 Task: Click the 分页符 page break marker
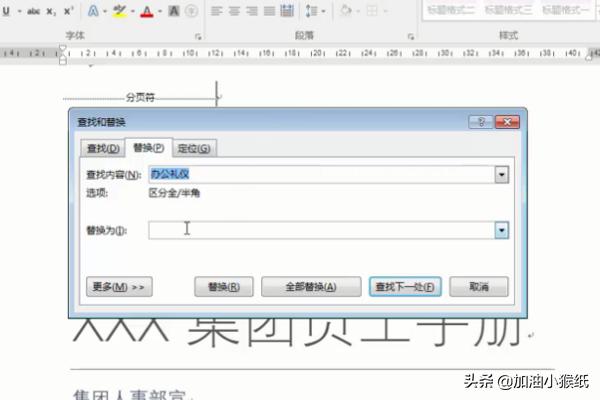point(140,97)
